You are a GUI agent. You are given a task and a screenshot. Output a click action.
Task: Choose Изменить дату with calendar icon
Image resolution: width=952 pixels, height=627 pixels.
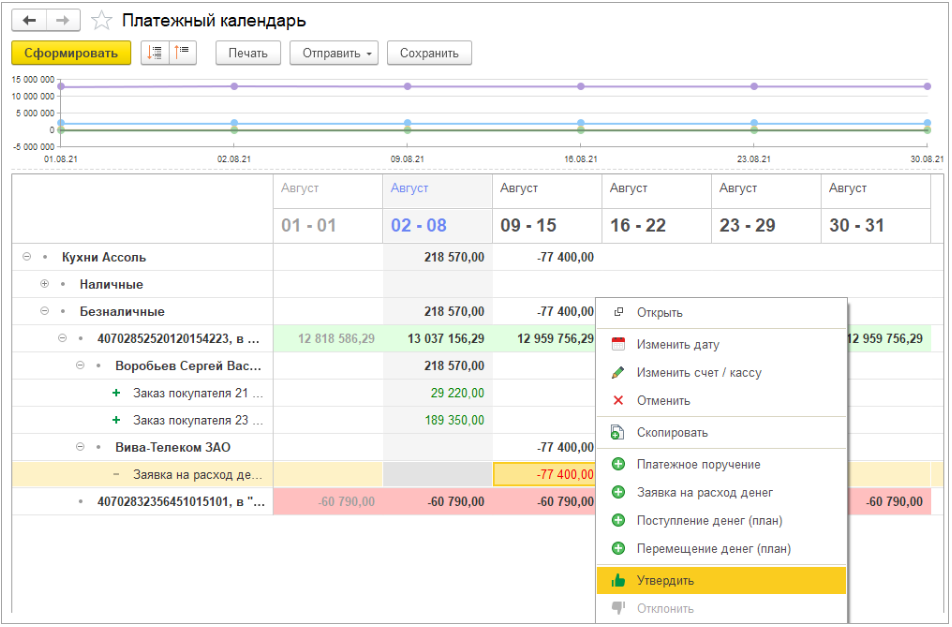coord(677,345)
